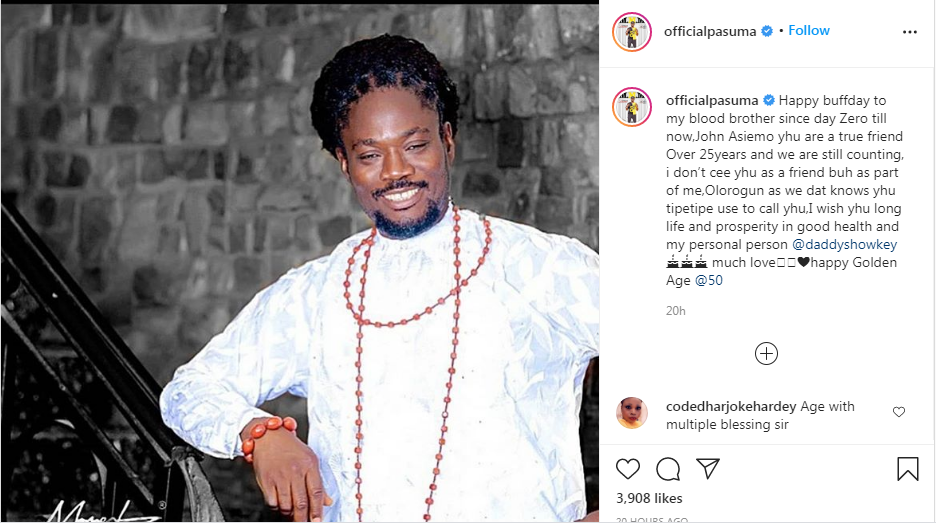Share the post via paper plane icon

(707, 468)
